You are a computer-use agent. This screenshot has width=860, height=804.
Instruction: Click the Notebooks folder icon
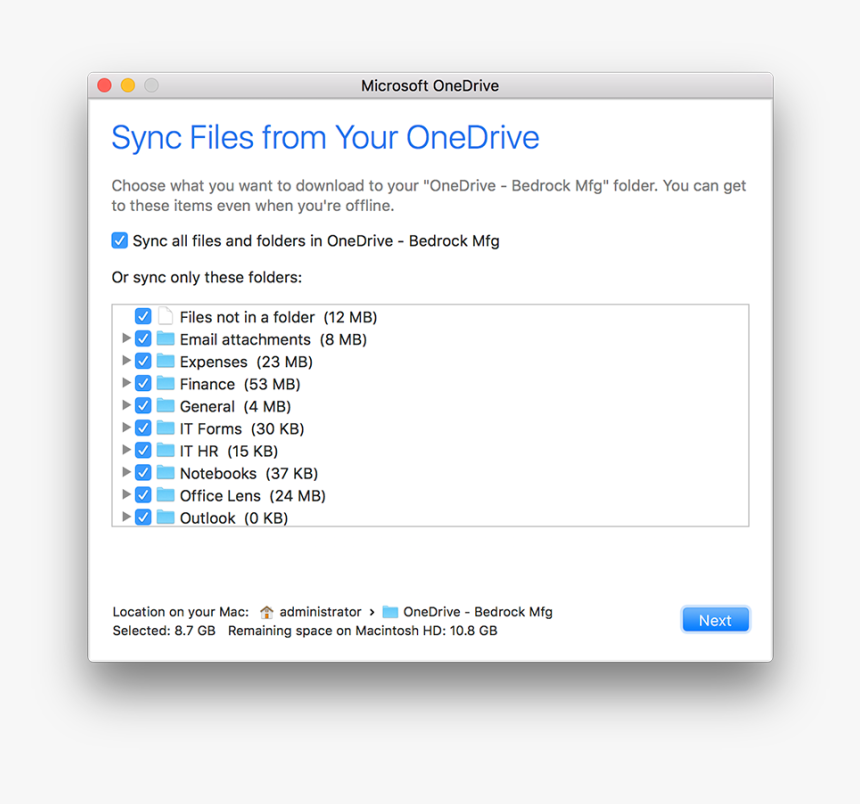tap(165, 472)
